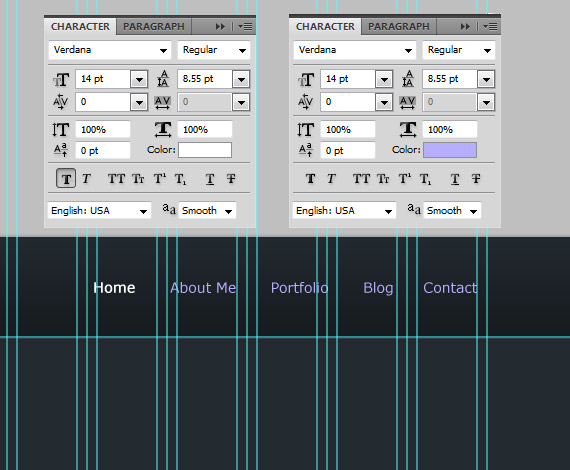The width and height of the screenshot is (570, 470).
Task: Click tracking icon in right panel
Action: point(408,103)
